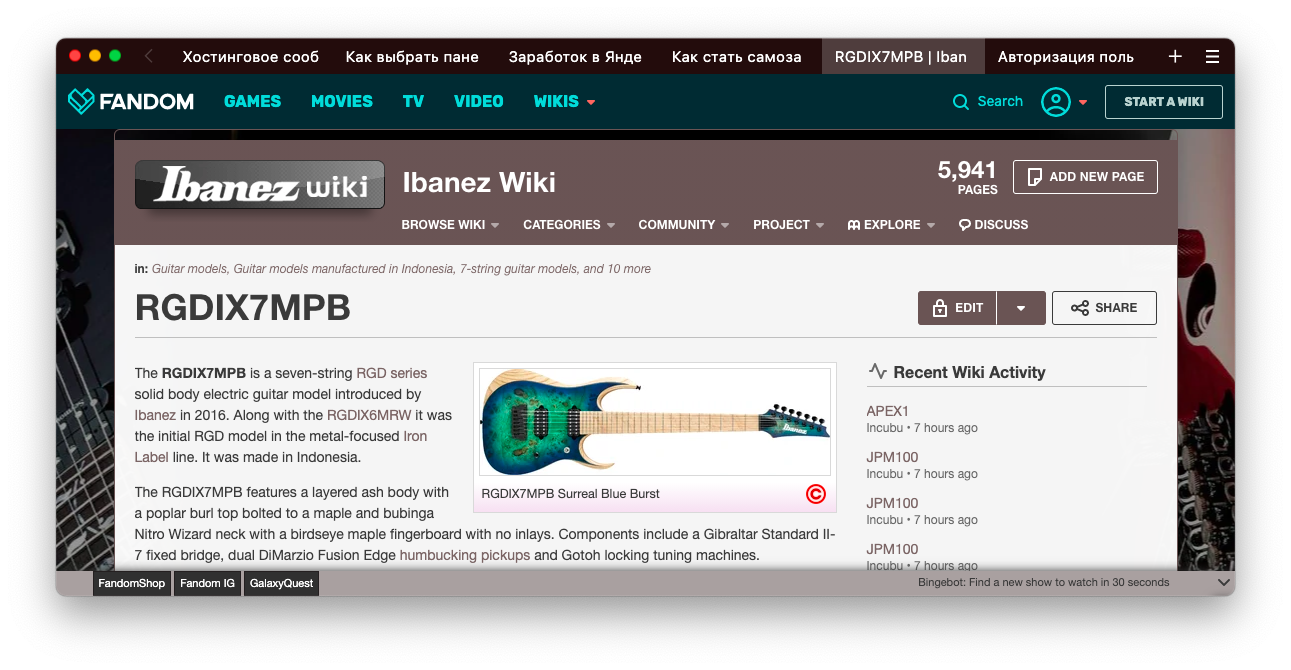This screenshot has height=670, width=1291.
Task: Open the DISCUSS link
Action: [993, 225]
